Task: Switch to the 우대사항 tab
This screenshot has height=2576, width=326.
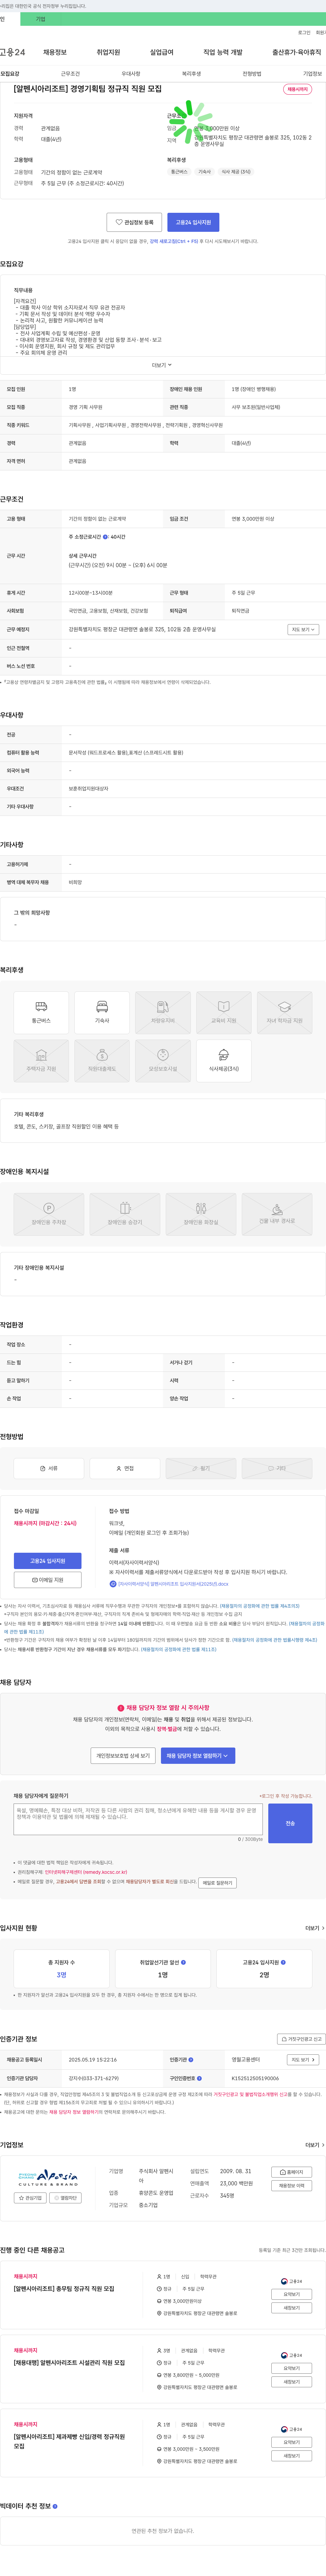Action: click(131, 74)
